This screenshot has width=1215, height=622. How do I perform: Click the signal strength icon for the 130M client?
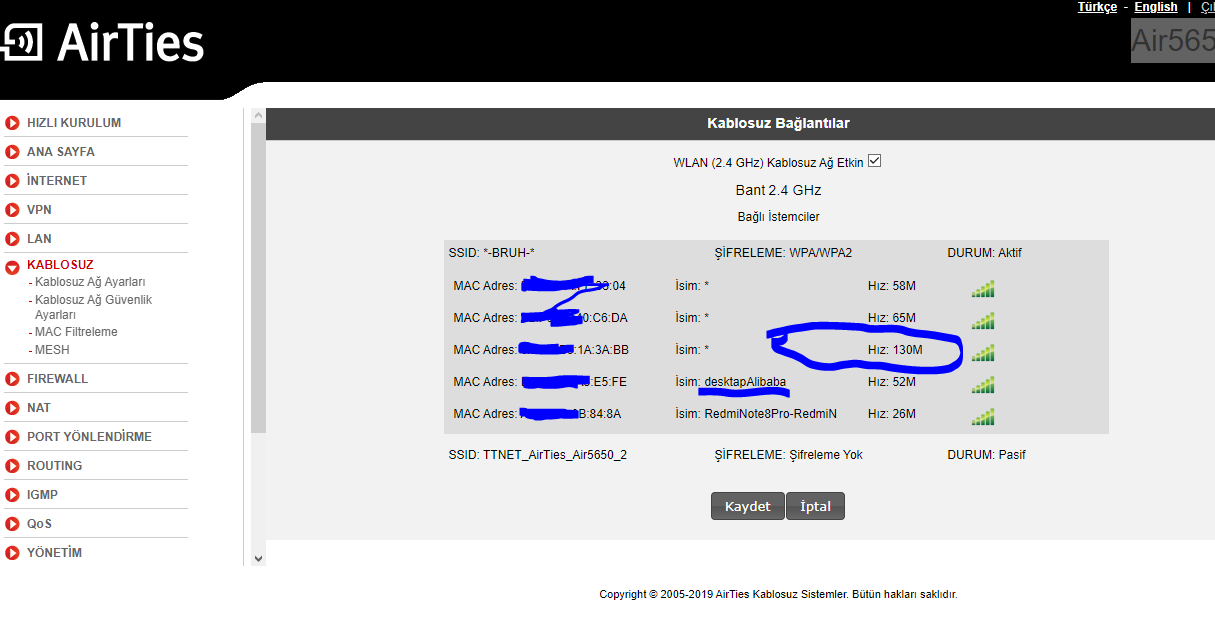983,352
